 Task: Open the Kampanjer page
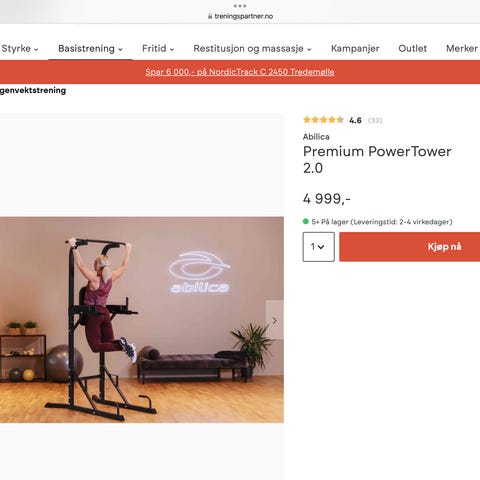coord(355,49)
